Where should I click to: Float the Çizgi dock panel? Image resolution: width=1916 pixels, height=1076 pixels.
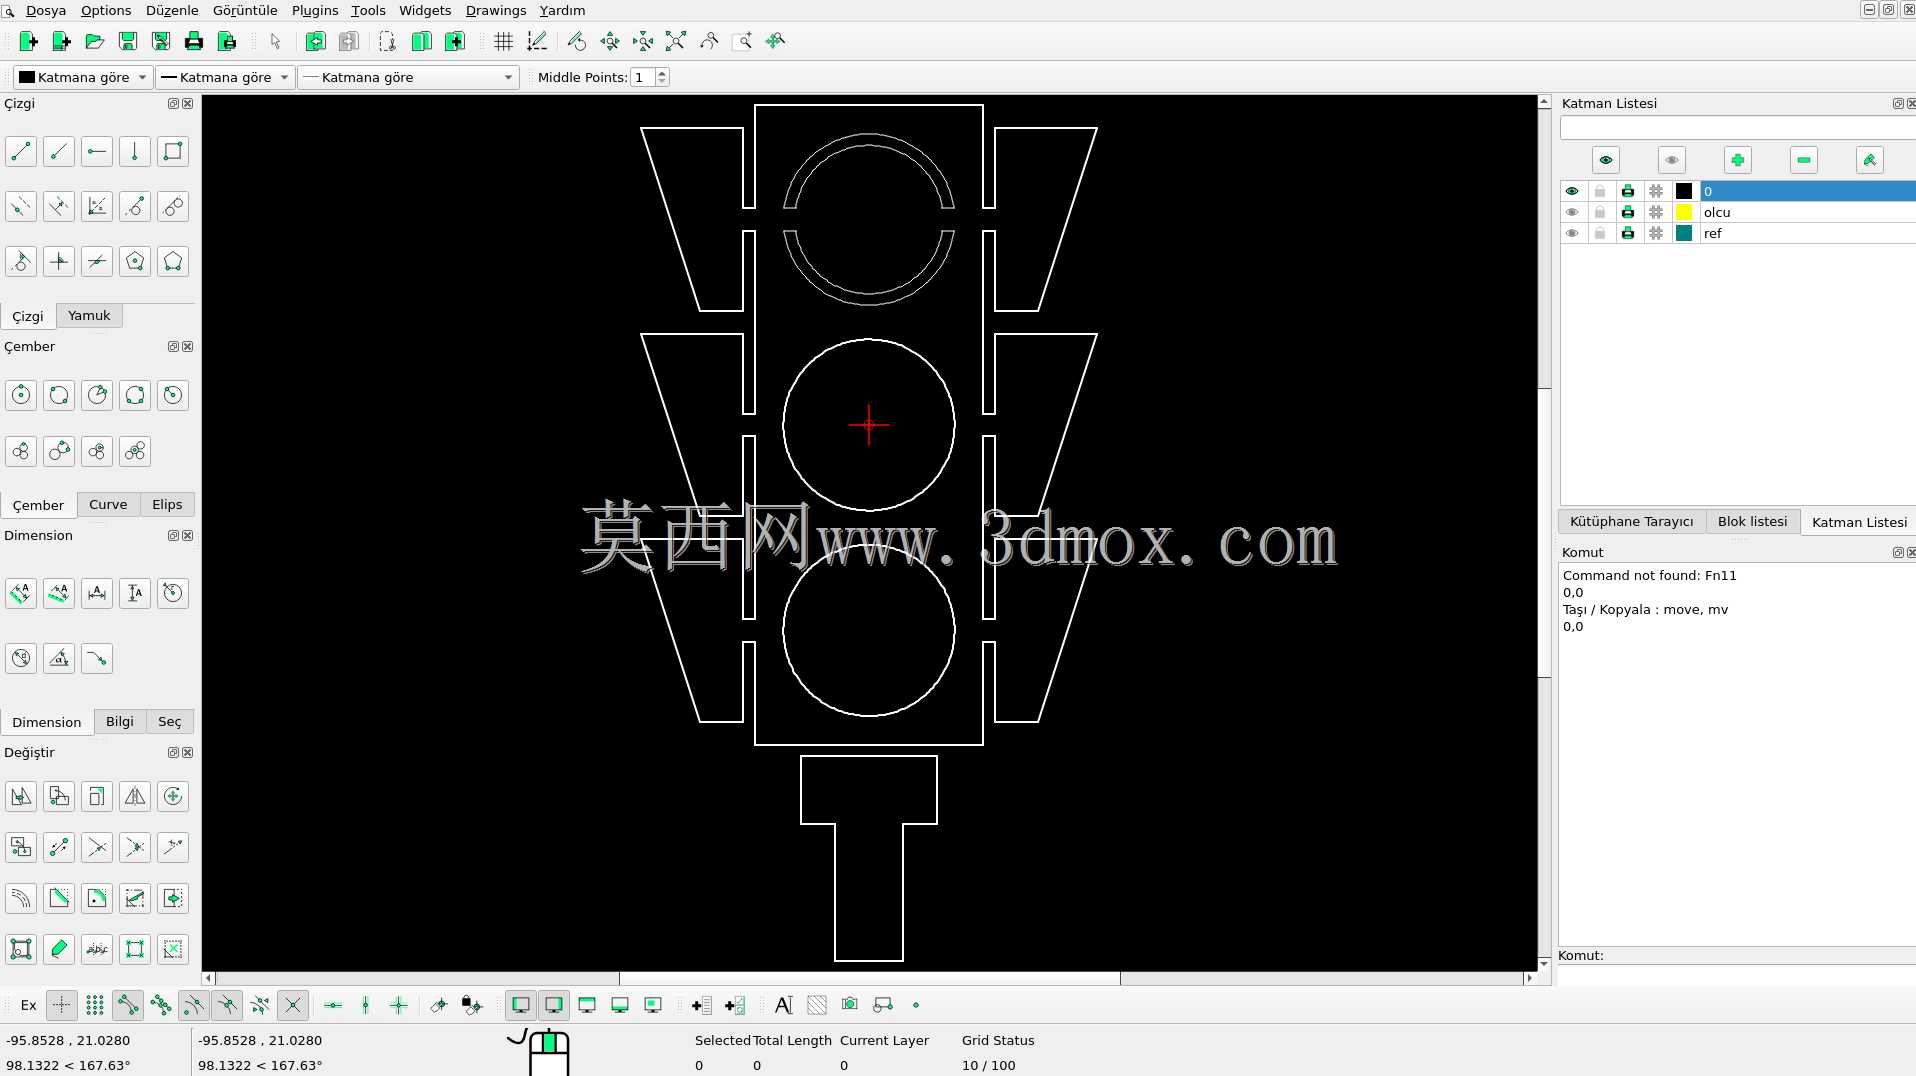pos(173,104)
